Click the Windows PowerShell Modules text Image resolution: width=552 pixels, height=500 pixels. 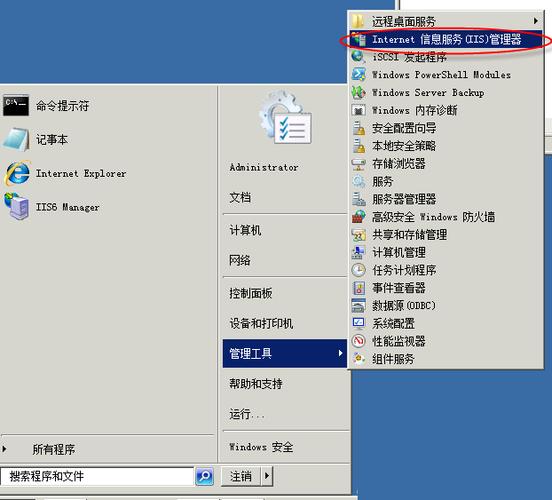click(441, 75)
